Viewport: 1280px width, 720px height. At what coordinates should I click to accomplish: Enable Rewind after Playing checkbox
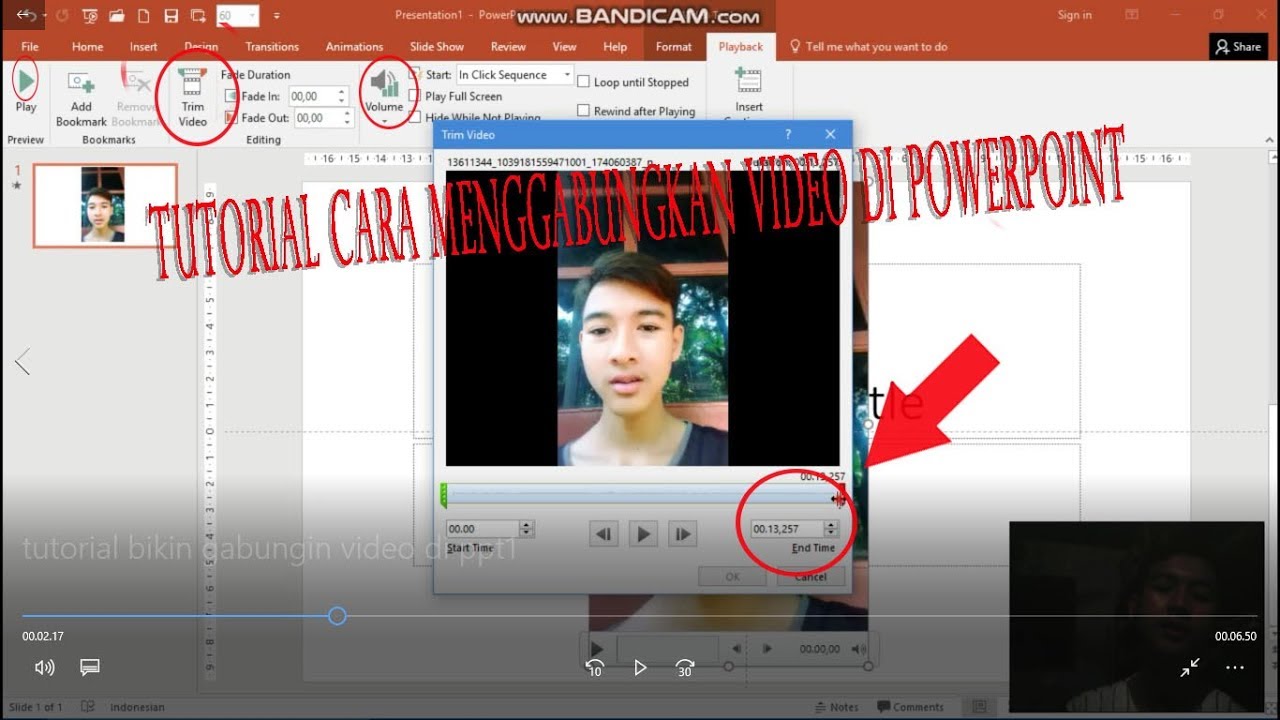click(583, 111)
